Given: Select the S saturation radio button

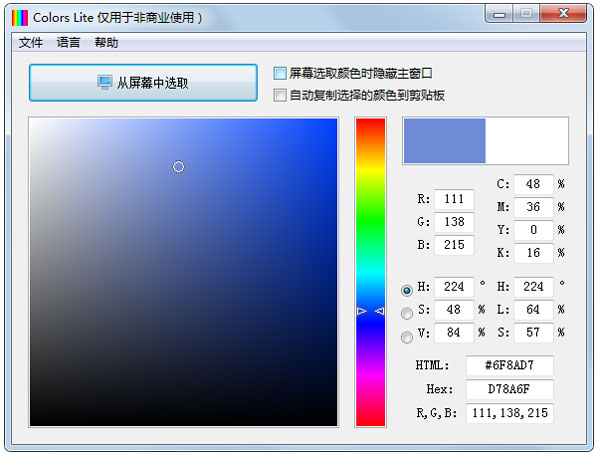Looking at the screenshot, I should 407,313.
